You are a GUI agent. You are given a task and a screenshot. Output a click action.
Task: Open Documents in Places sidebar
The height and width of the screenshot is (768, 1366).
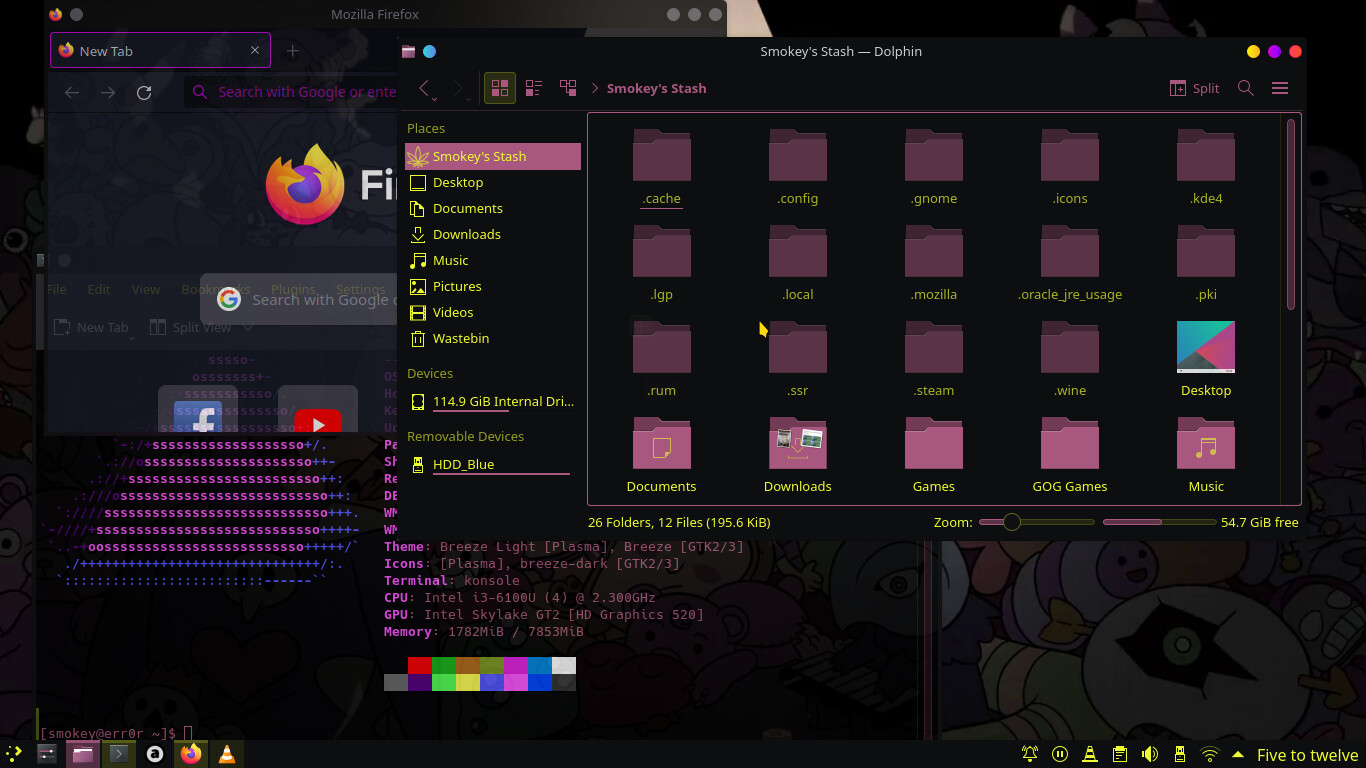click(492, 208)
